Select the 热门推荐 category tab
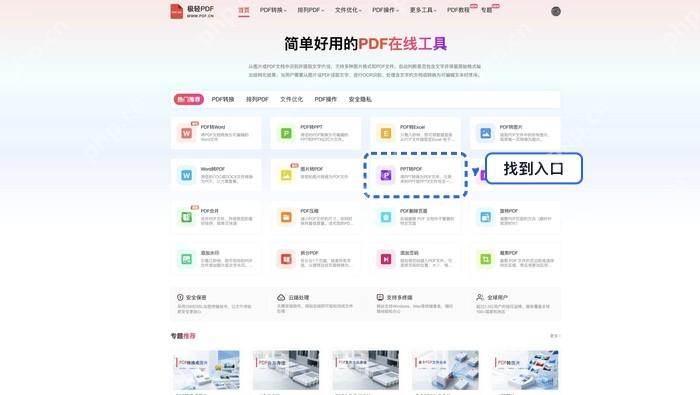 click(x=189, y=99)
